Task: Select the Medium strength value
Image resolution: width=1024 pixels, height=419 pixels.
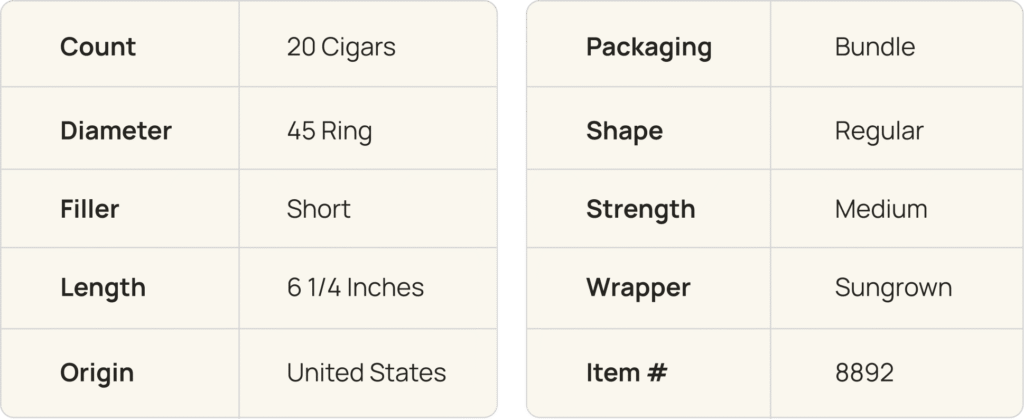Action: [881, 209]
